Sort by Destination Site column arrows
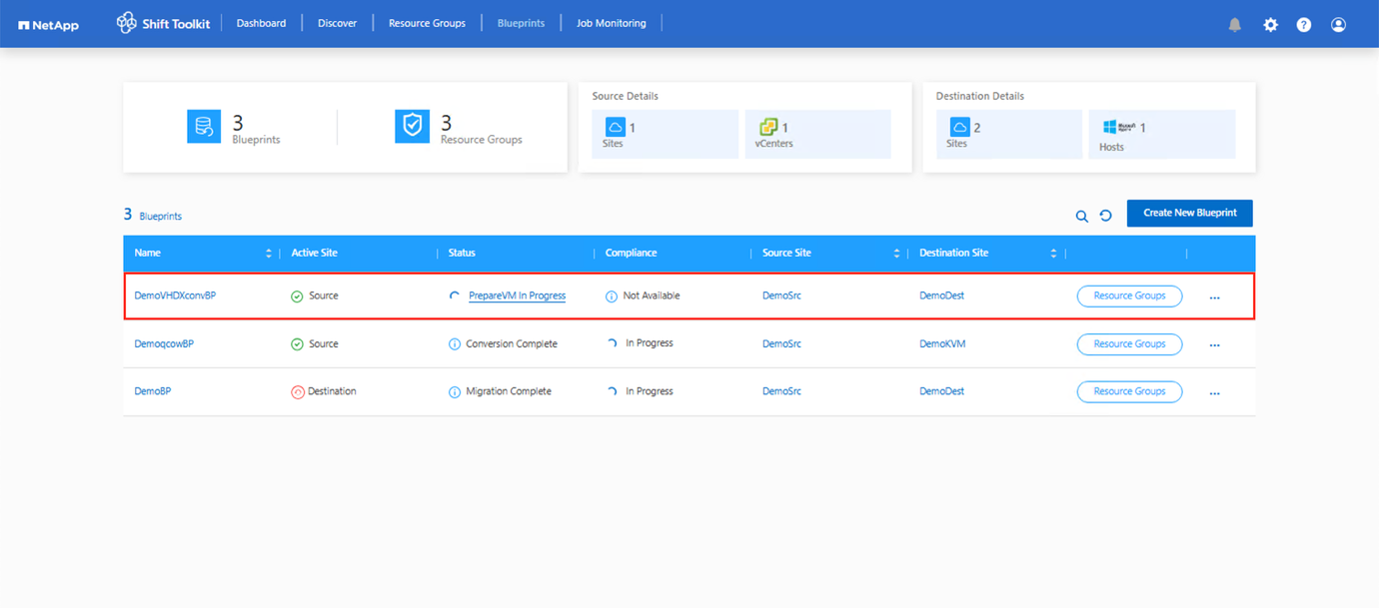Image resolution: width=1384 pixels, height=611 pixels. [1053, 254]
